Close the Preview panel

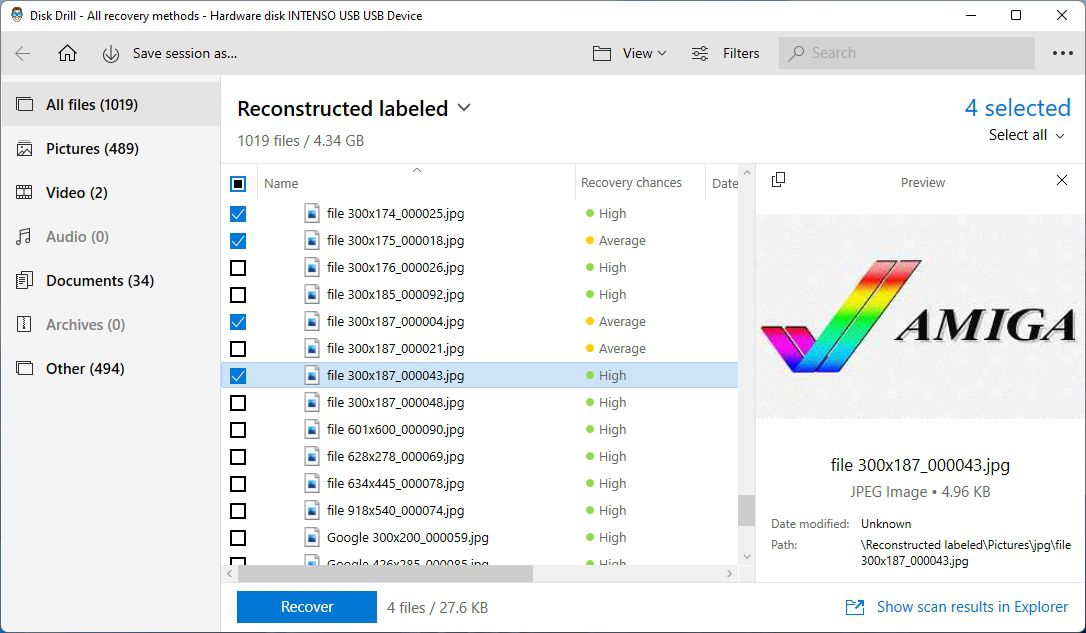click(1062, 180)
